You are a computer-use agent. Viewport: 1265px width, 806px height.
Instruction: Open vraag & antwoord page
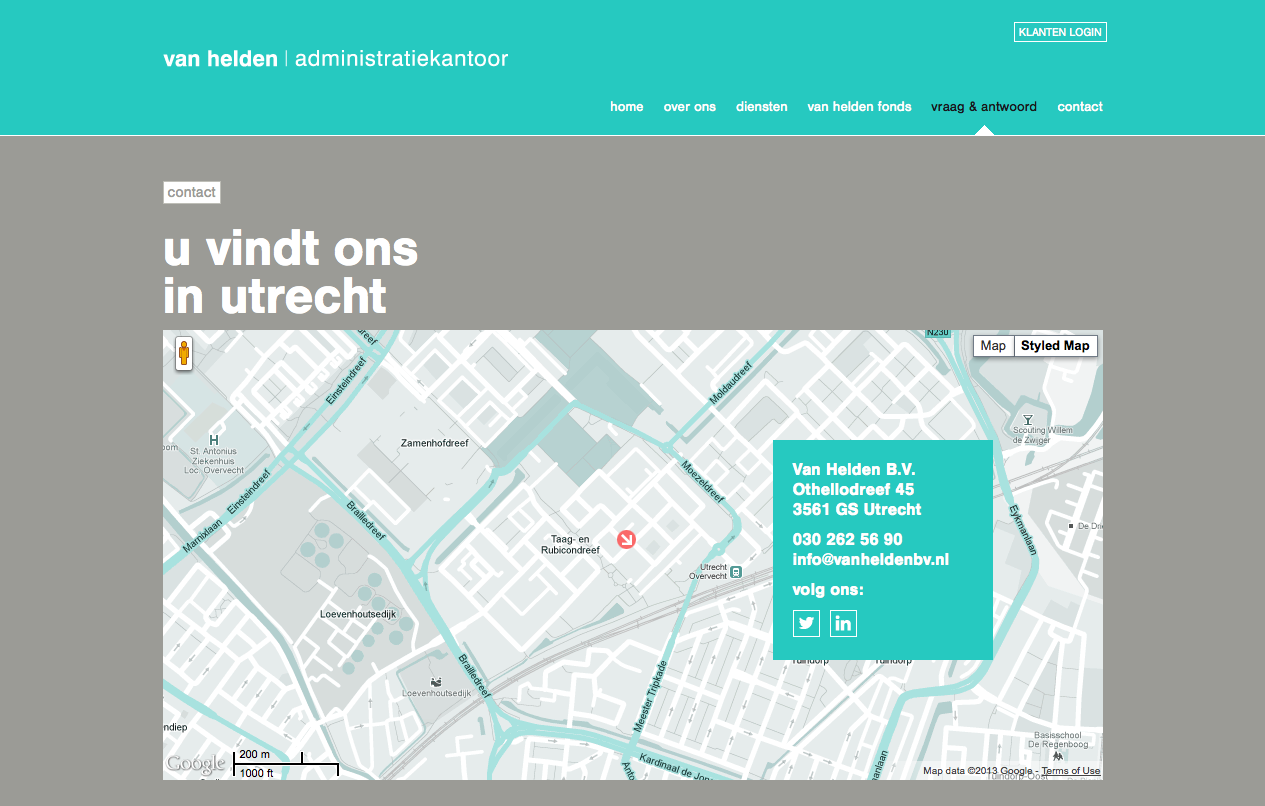click(x=984, y=107)
